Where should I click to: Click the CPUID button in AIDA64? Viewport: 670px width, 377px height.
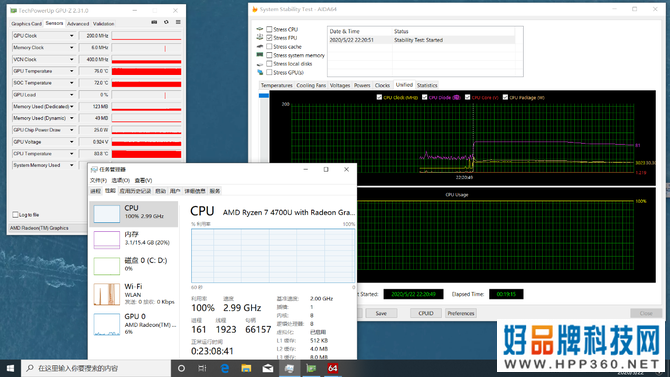click(426, 313)
